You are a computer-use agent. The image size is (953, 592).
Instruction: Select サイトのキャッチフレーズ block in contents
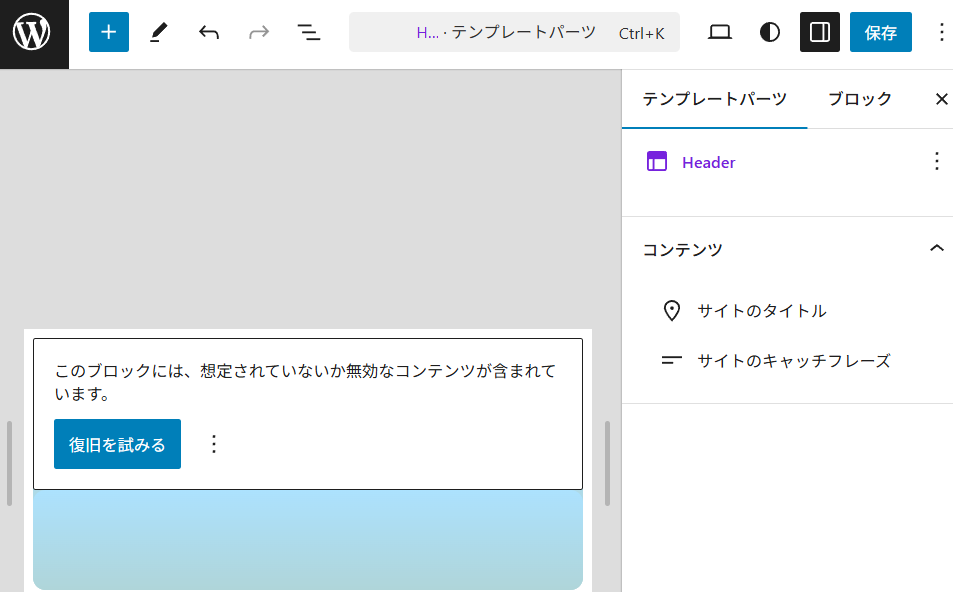coord(793,361)
